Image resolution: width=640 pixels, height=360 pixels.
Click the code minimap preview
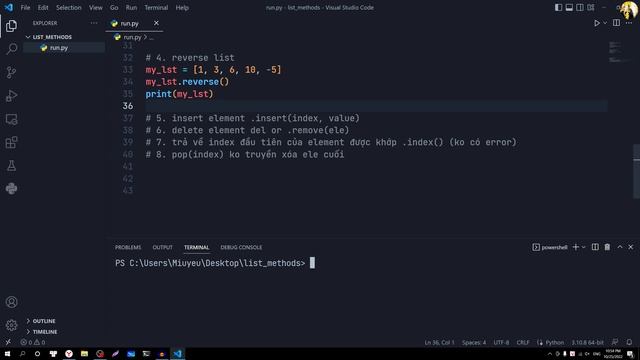(620, 52)
